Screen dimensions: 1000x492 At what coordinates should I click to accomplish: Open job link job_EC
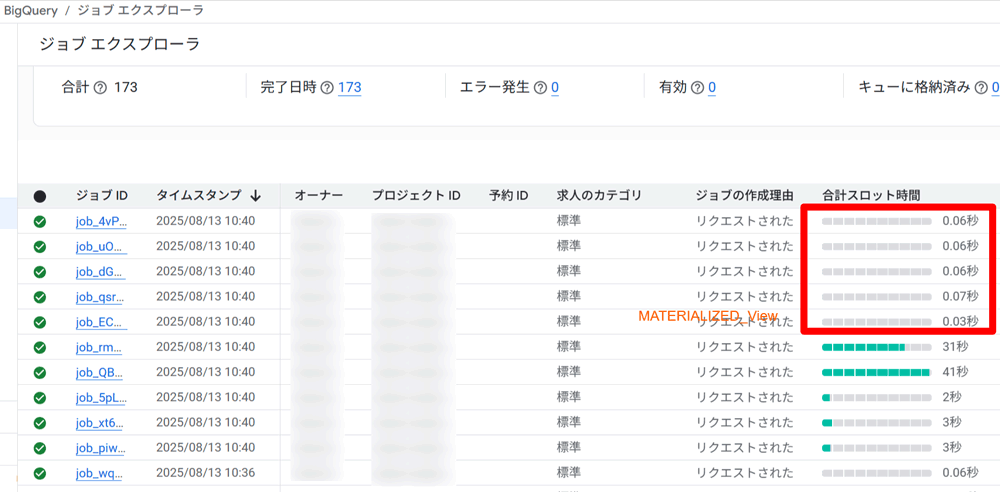(101, 322)
